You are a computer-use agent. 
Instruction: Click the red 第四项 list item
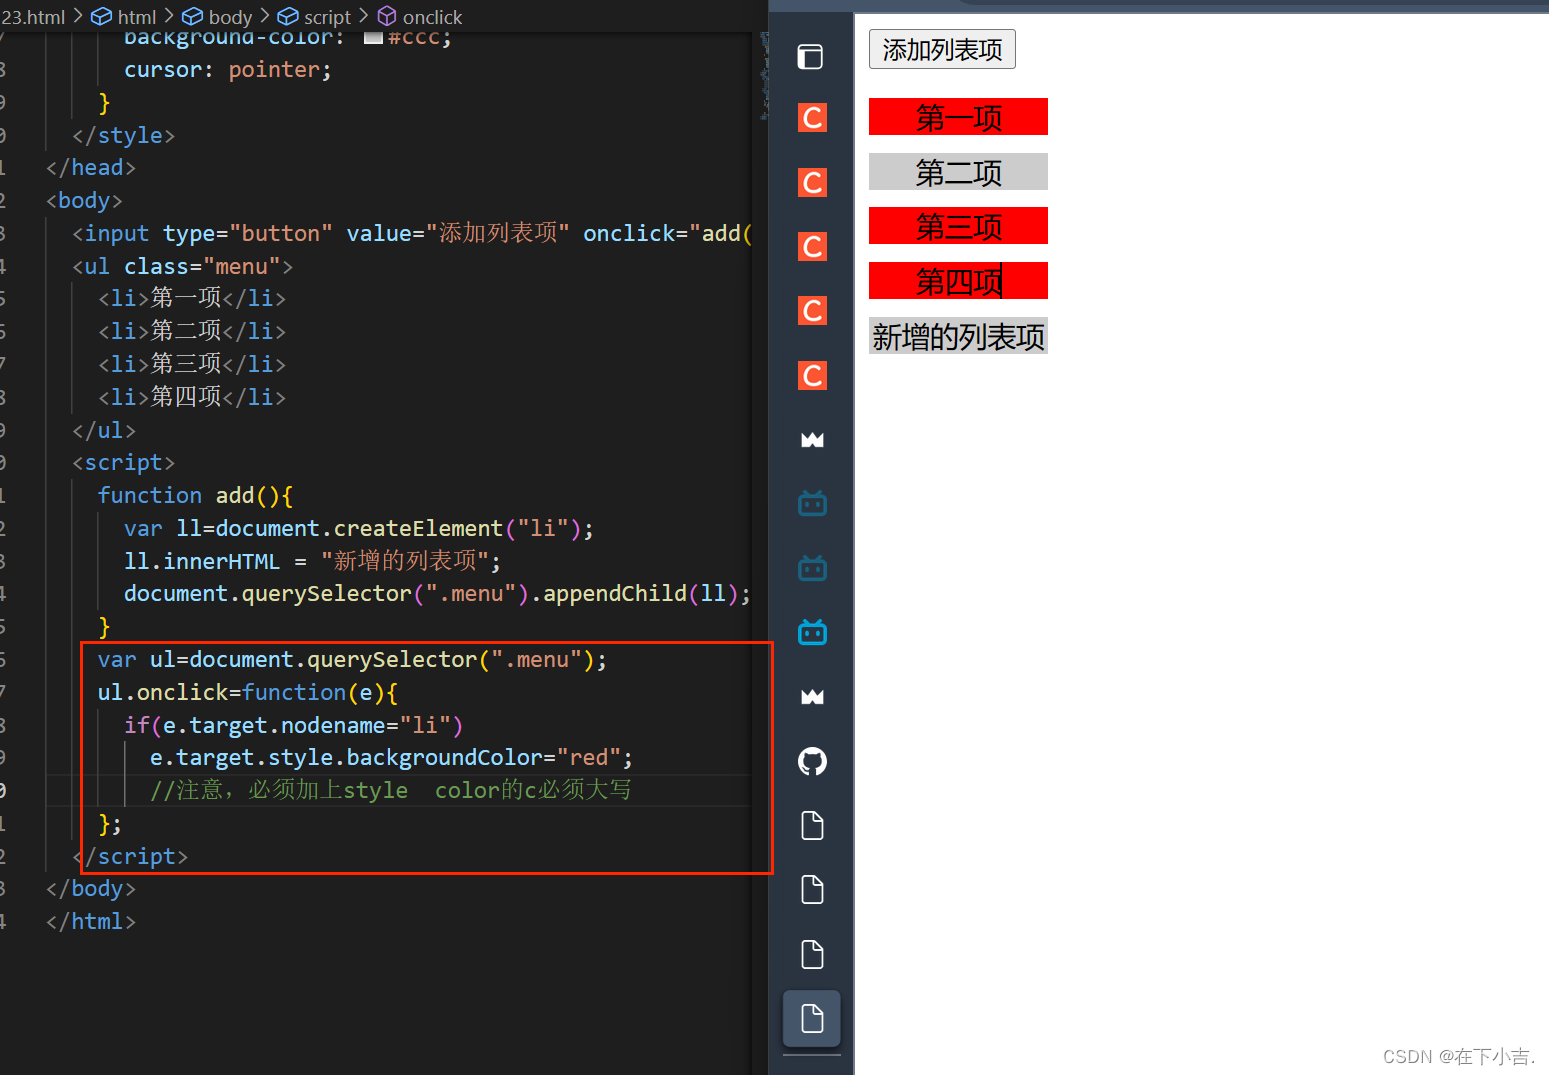coord(958,281)
